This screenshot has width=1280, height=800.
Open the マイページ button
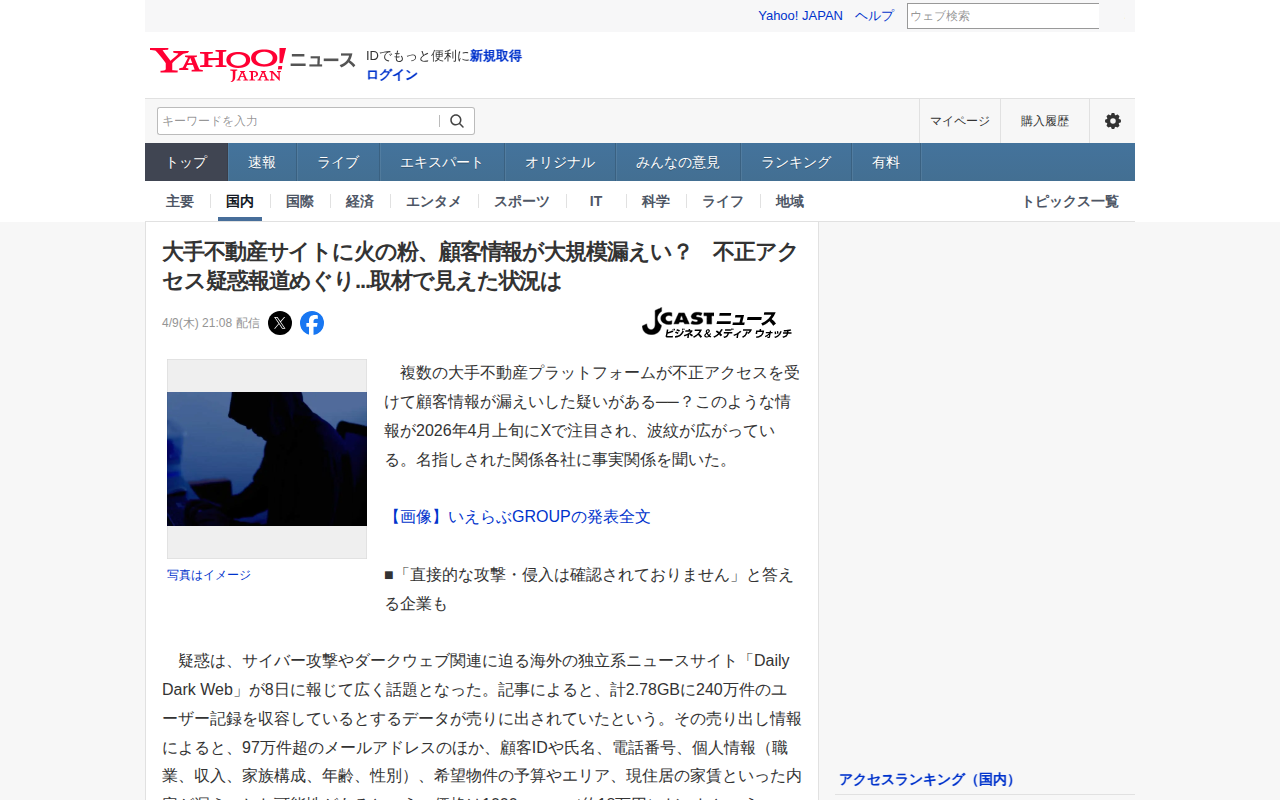[x=960, y=121]
